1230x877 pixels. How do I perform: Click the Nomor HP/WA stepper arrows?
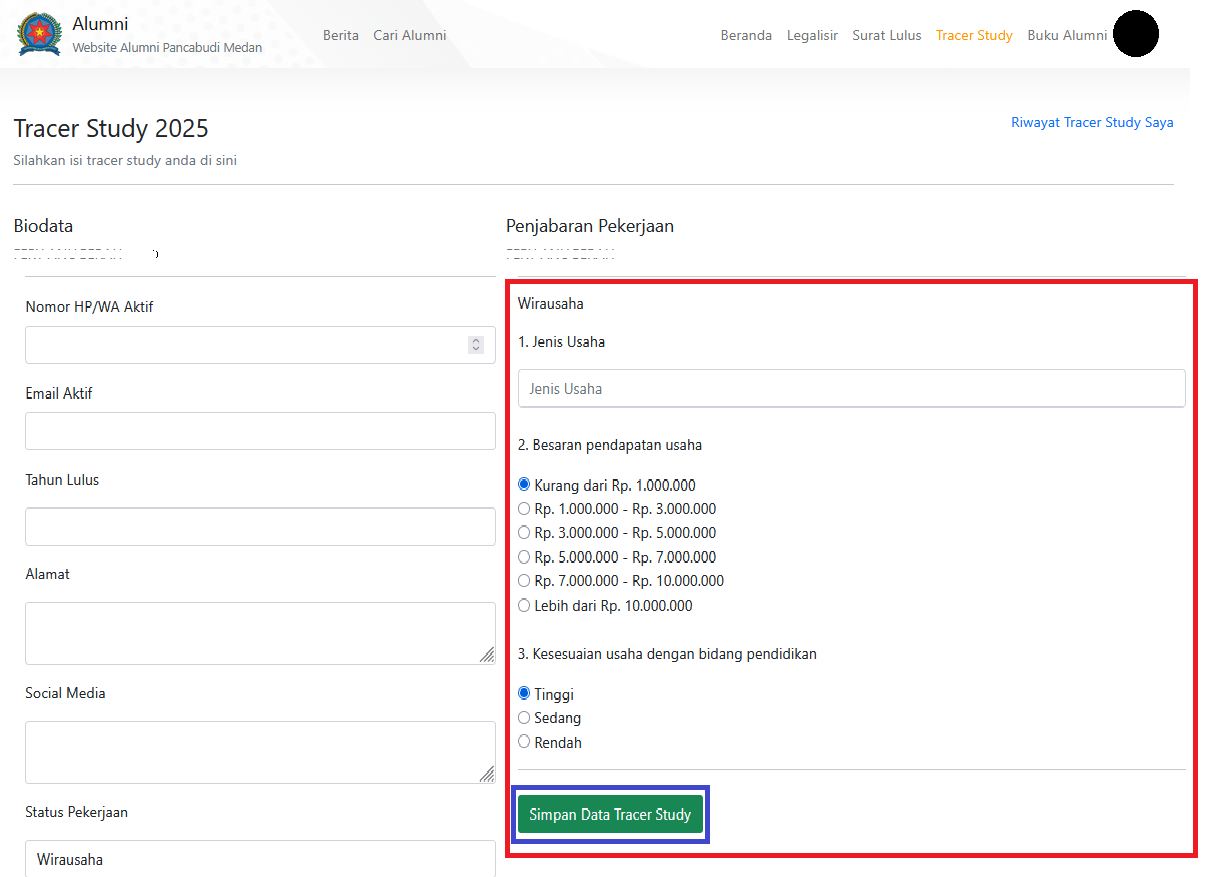click(x=476, y=345)
